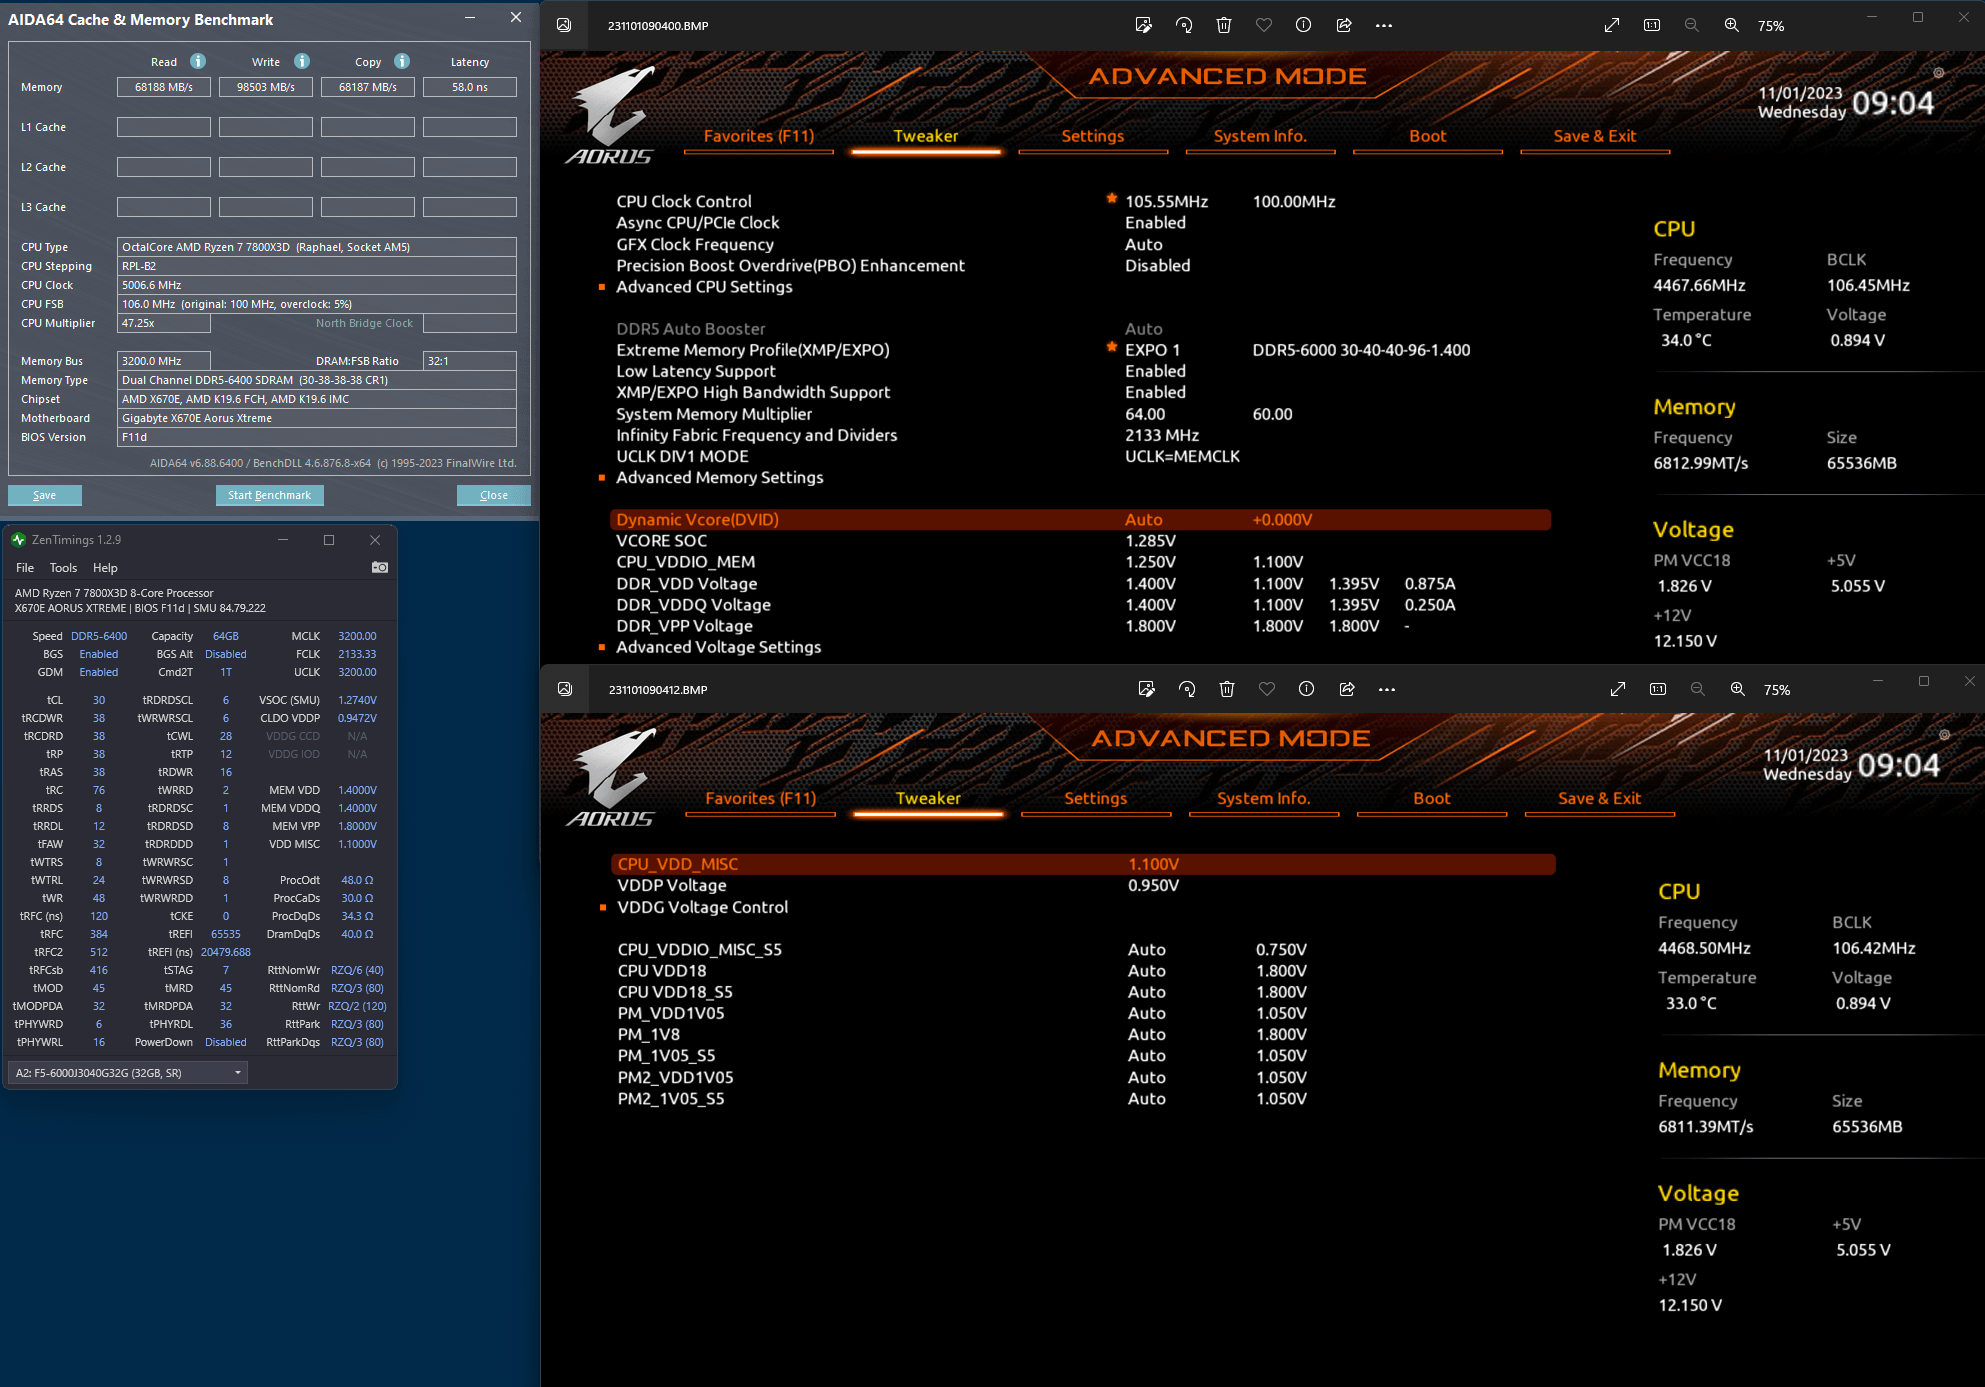Show file info for 231101090412.BMP
Image resolution: width=1985 pixels, height=1387 pixels.
(x=1306, y=689)
